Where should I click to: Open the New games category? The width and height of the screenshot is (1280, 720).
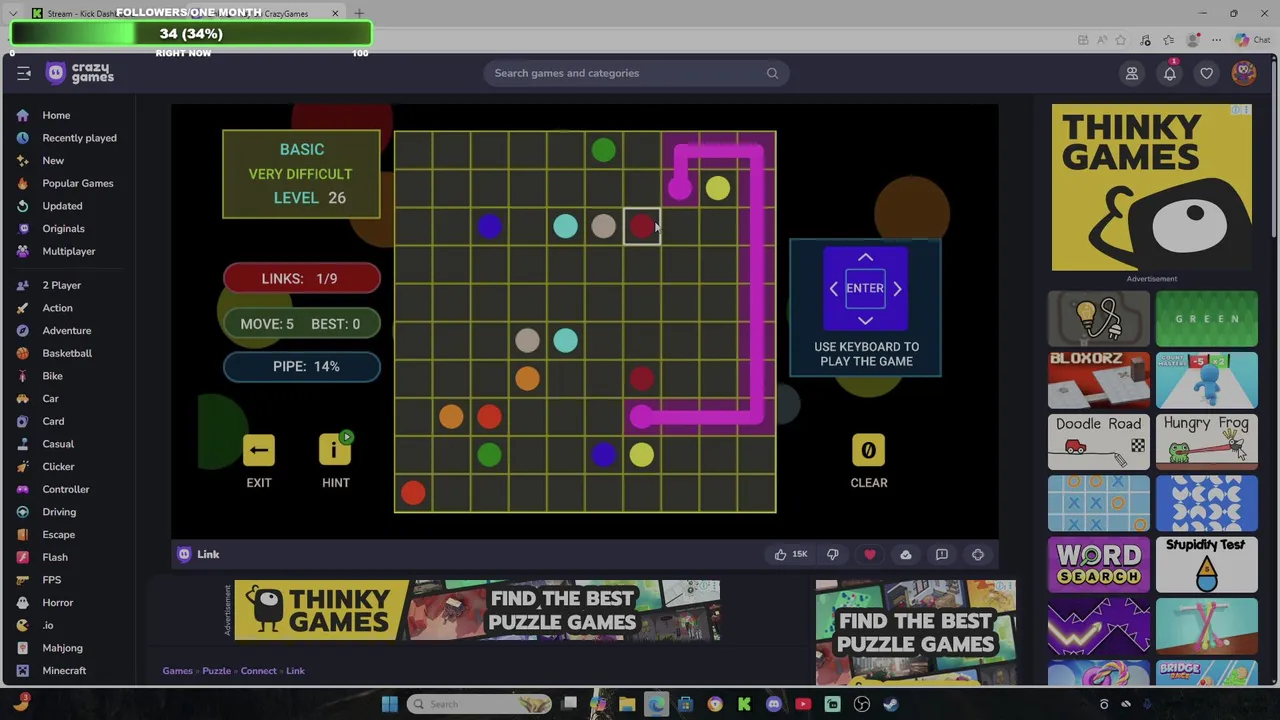(53, 161)
